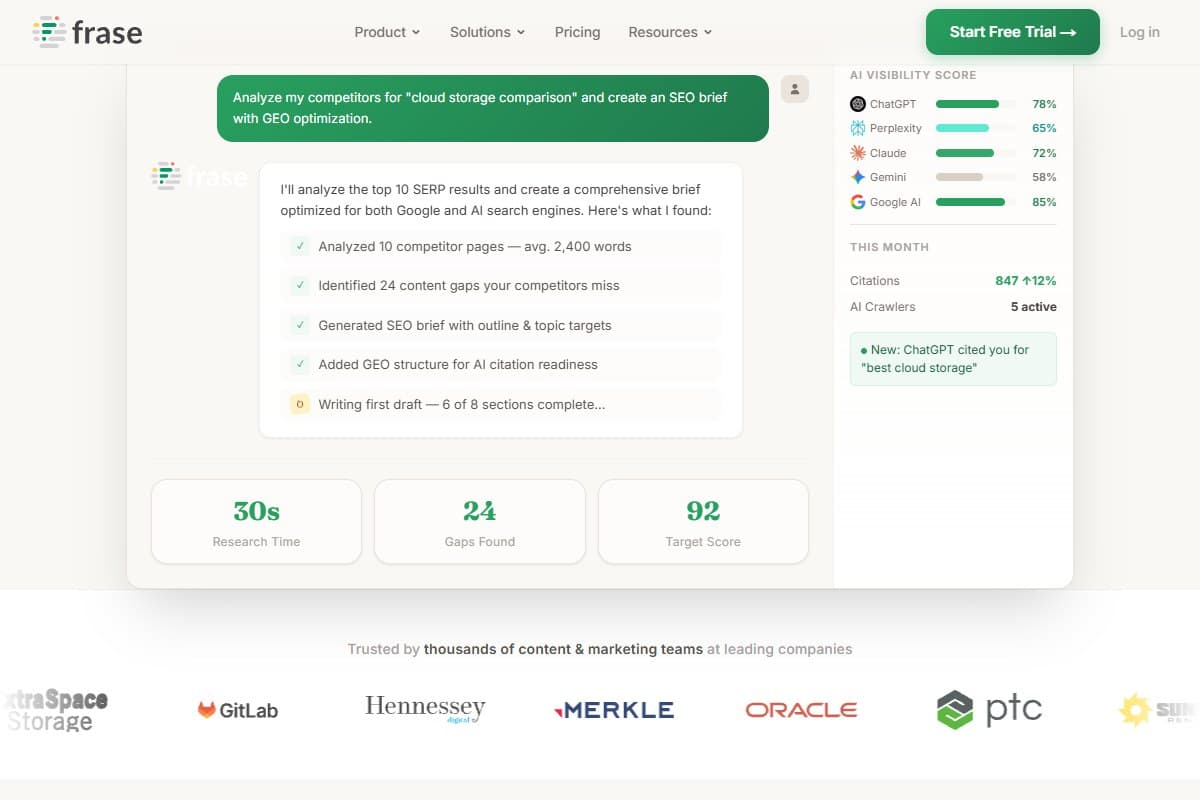
Task: Click the user prompt message bubble
Action: 493,108
